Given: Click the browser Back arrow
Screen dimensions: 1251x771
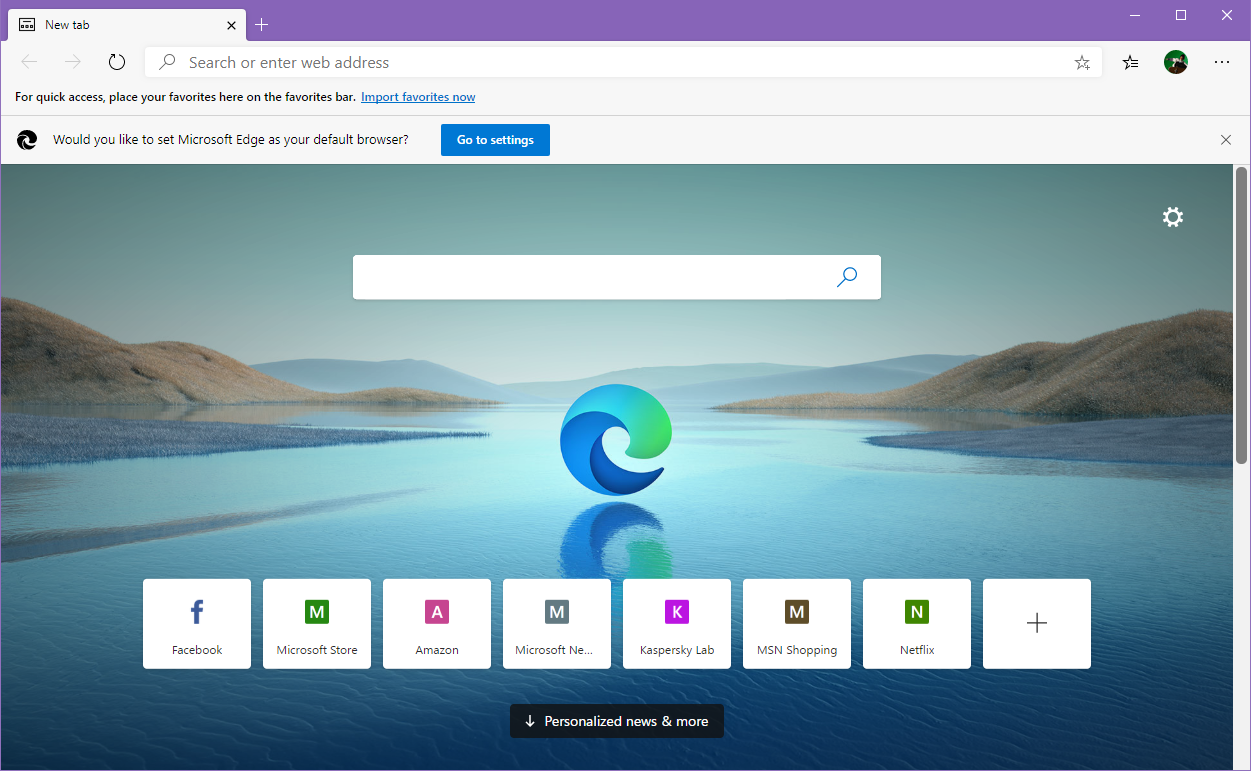Looking at the screenshot, I should [29, 62].
